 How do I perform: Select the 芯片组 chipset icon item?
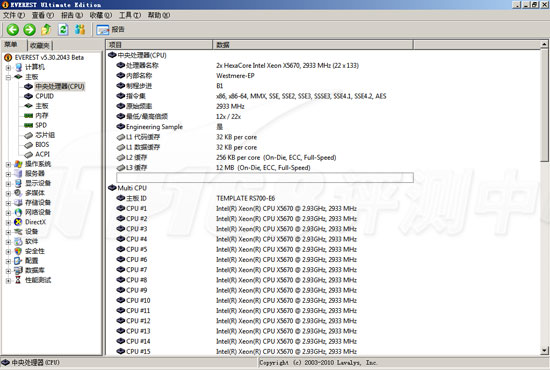click(x=28, y=135)
